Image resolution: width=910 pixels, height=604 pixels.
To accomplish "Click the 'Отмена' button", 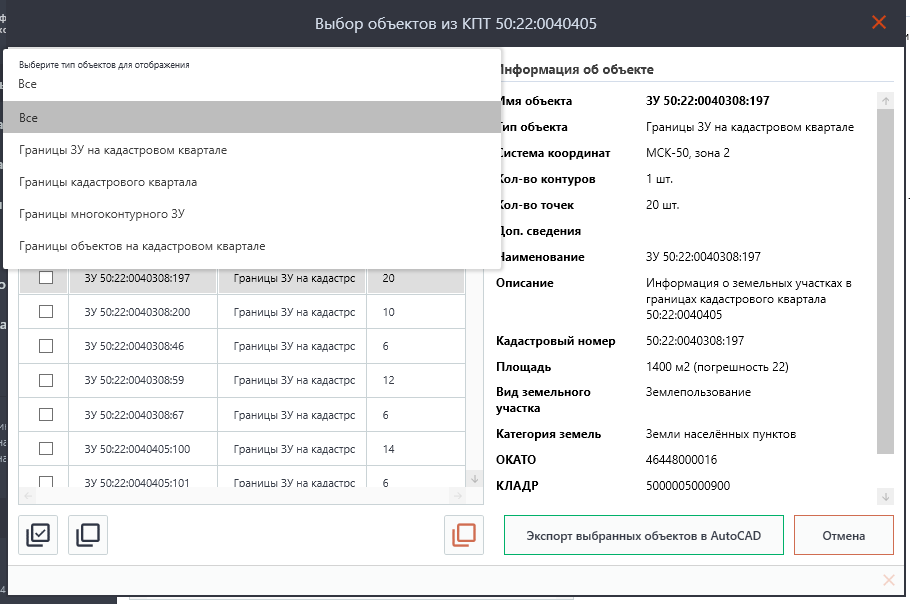I will click(843, 535).
